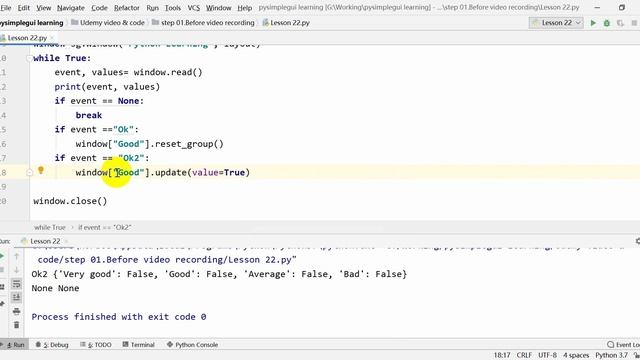This screenshot has height=360, width=640.
Task: Open the VCS menu
Action: click(193, 8)
